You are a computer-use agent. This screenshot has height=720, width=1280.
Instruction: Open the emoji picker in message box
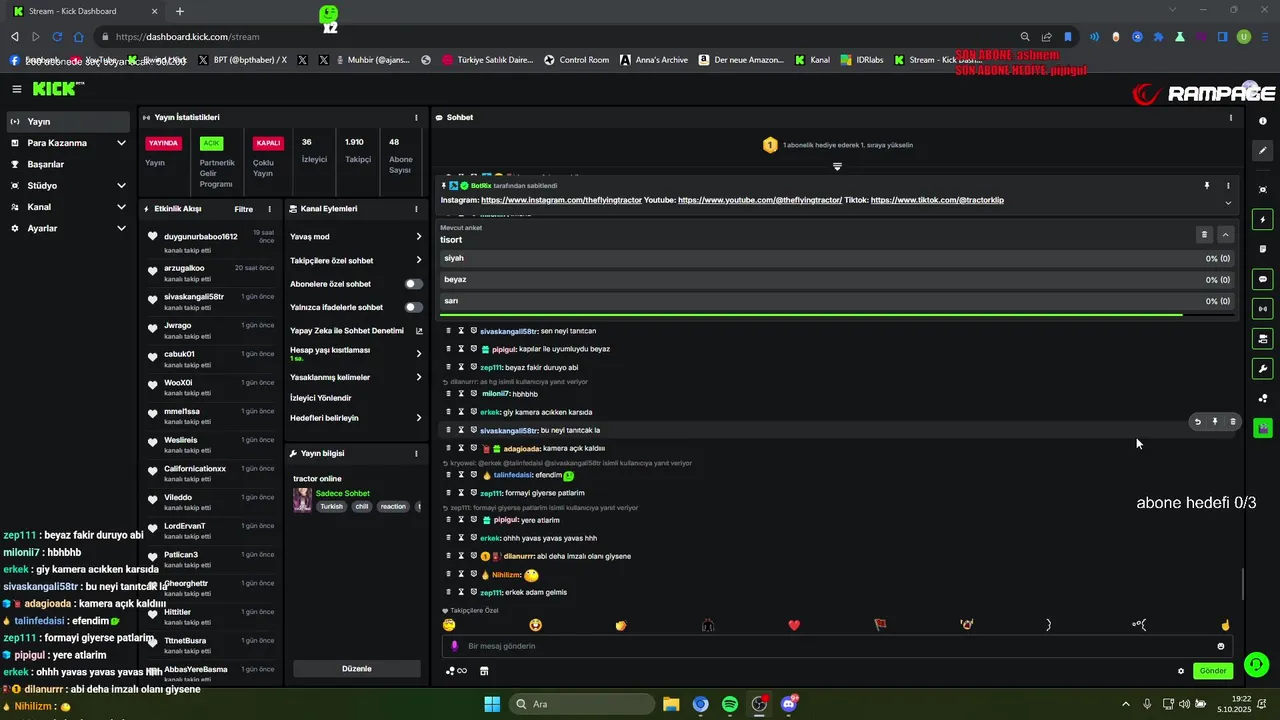pos(1221,646)
